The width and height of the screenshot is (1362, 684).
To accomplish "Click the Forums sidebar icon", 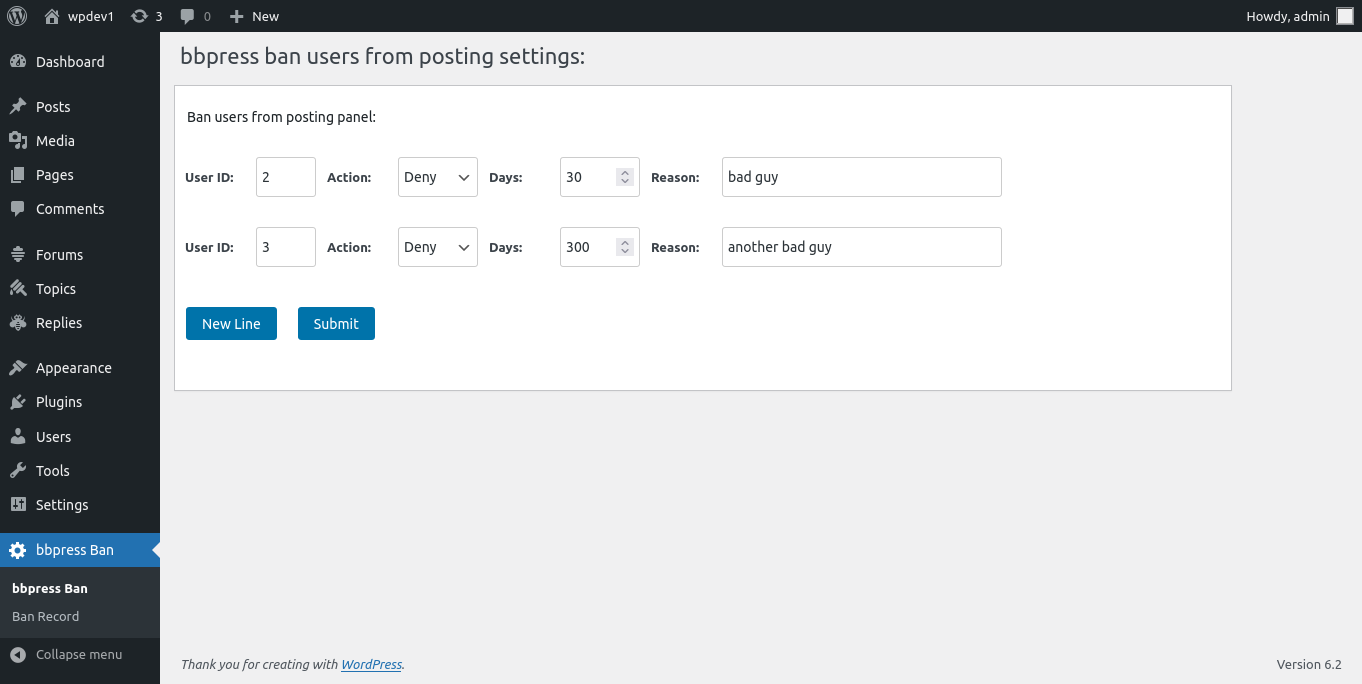I will pos(20,254).
